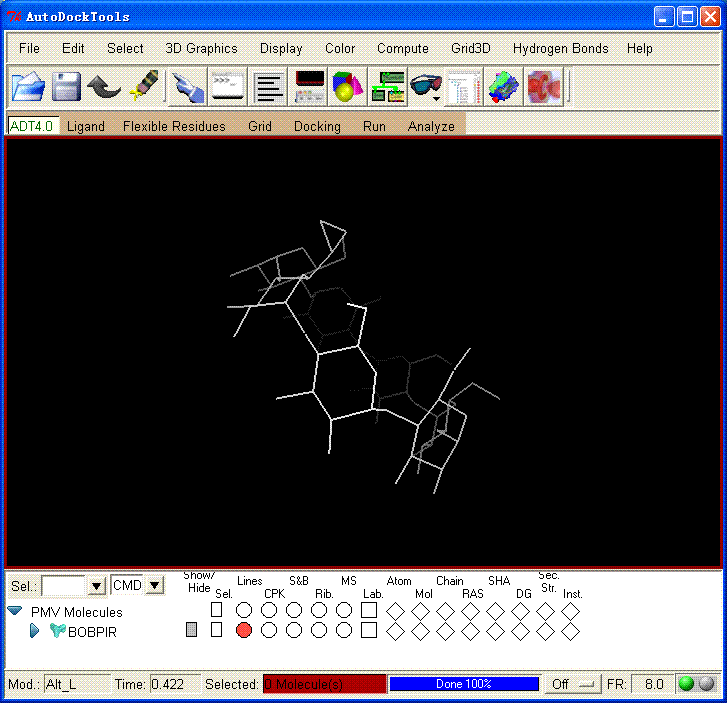Screen dimensions: 727x703
Task: Click the red isosurface icon in toolbar
Action: (544, 87)
